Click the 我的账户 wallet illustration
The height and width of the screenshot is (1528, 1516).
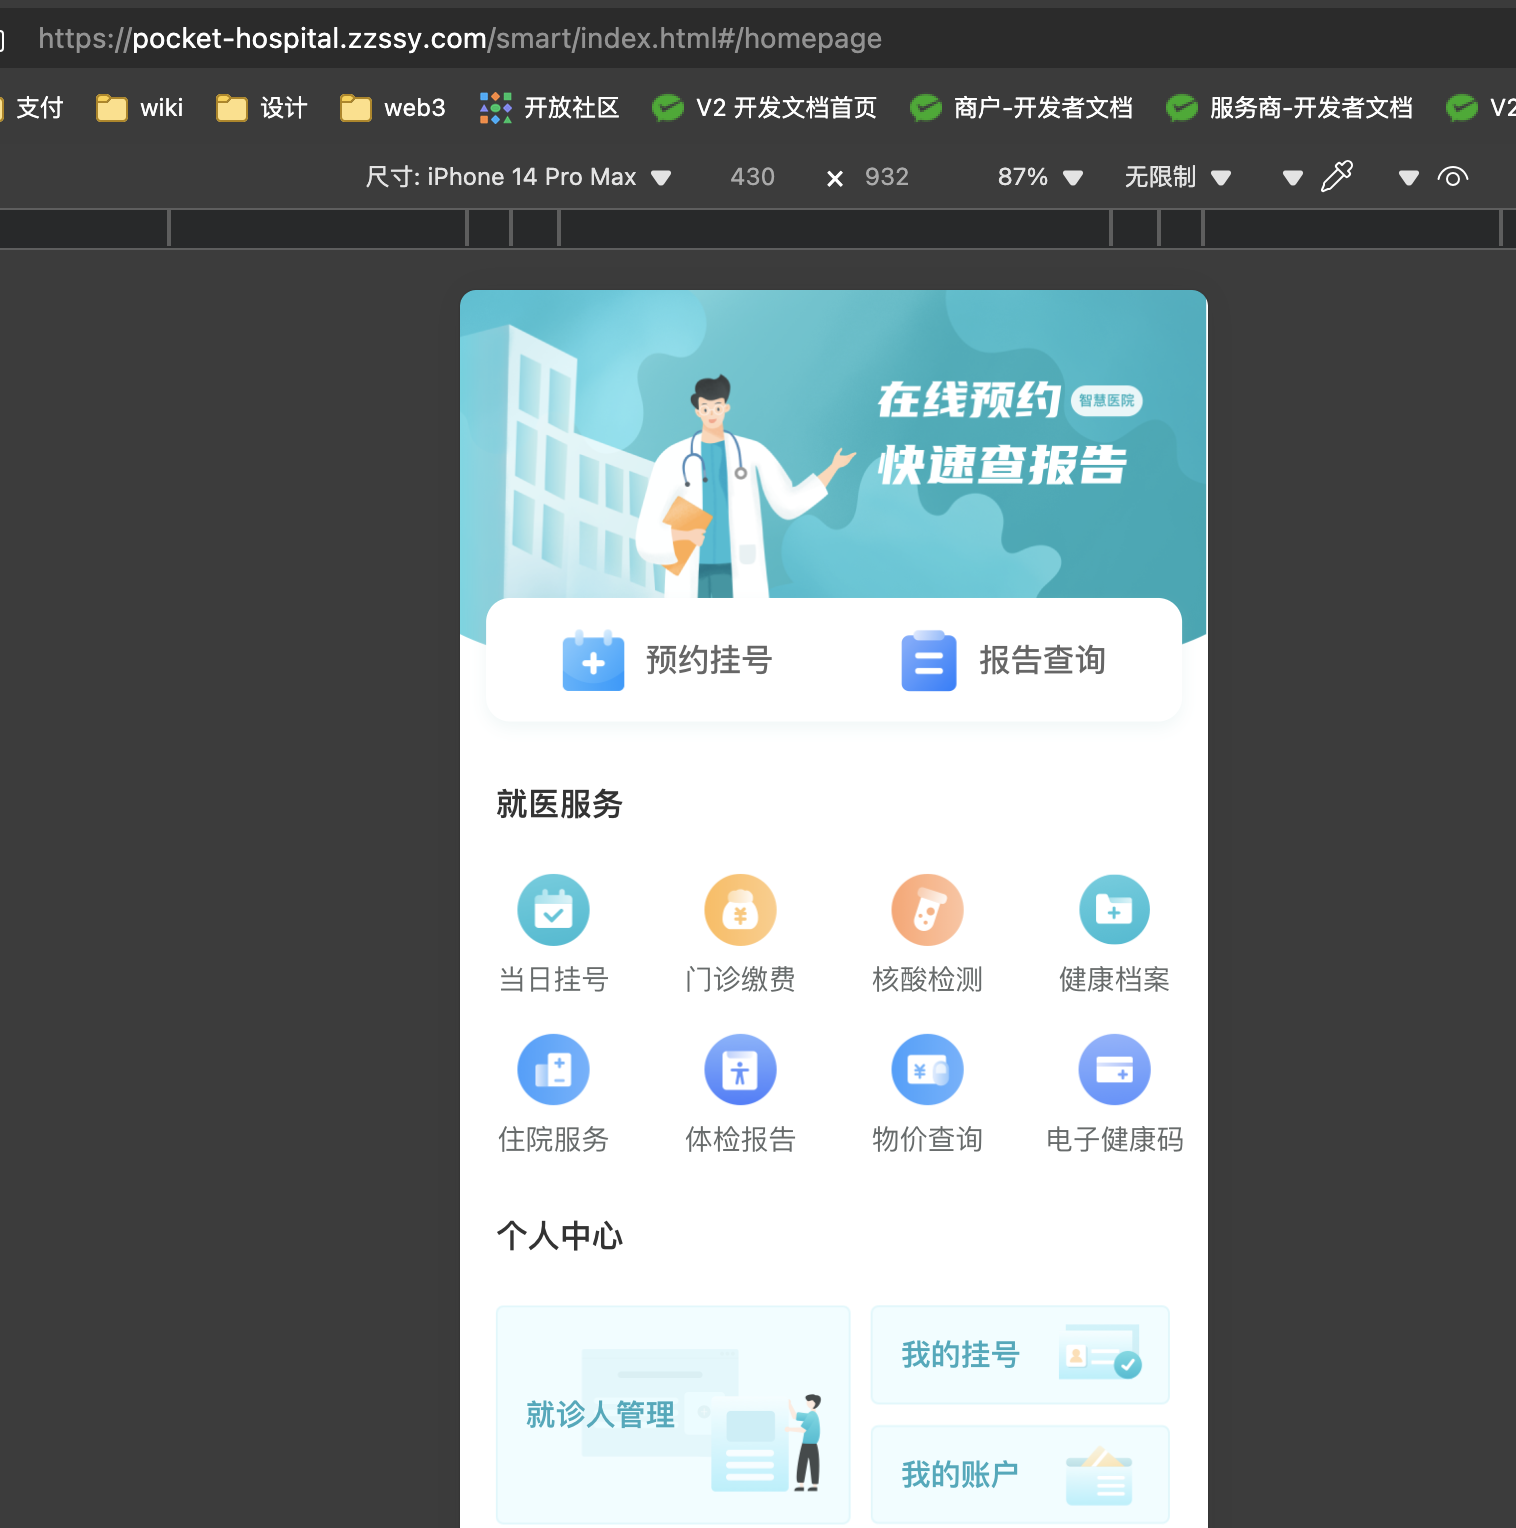pos(1099,1476)
